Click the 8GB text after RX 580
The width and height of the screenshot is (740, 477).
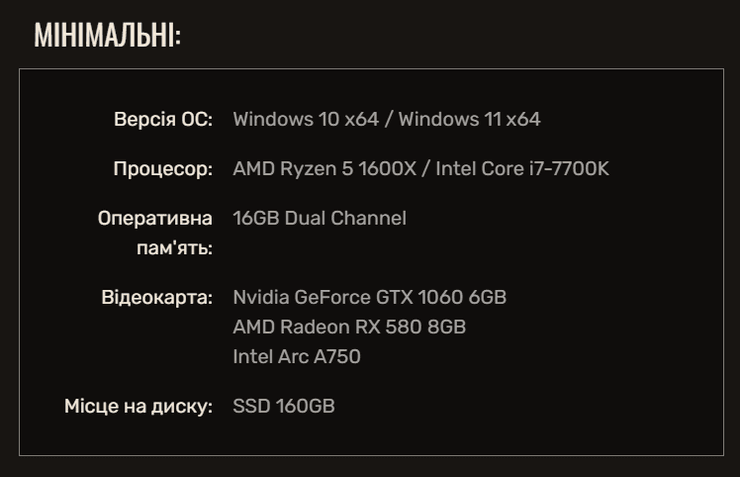445,327
